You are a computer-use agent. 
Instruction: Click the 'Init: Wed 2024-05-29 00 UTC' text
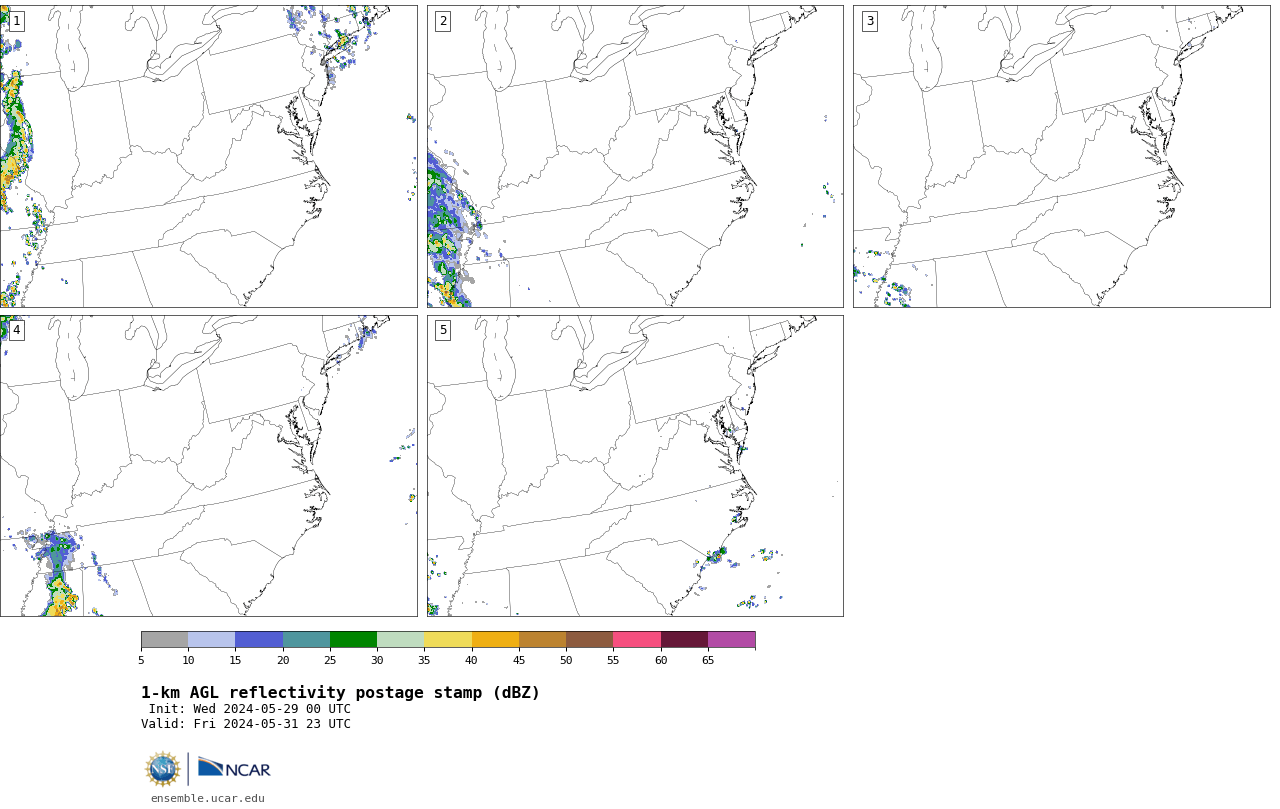[x=250, y=709]
